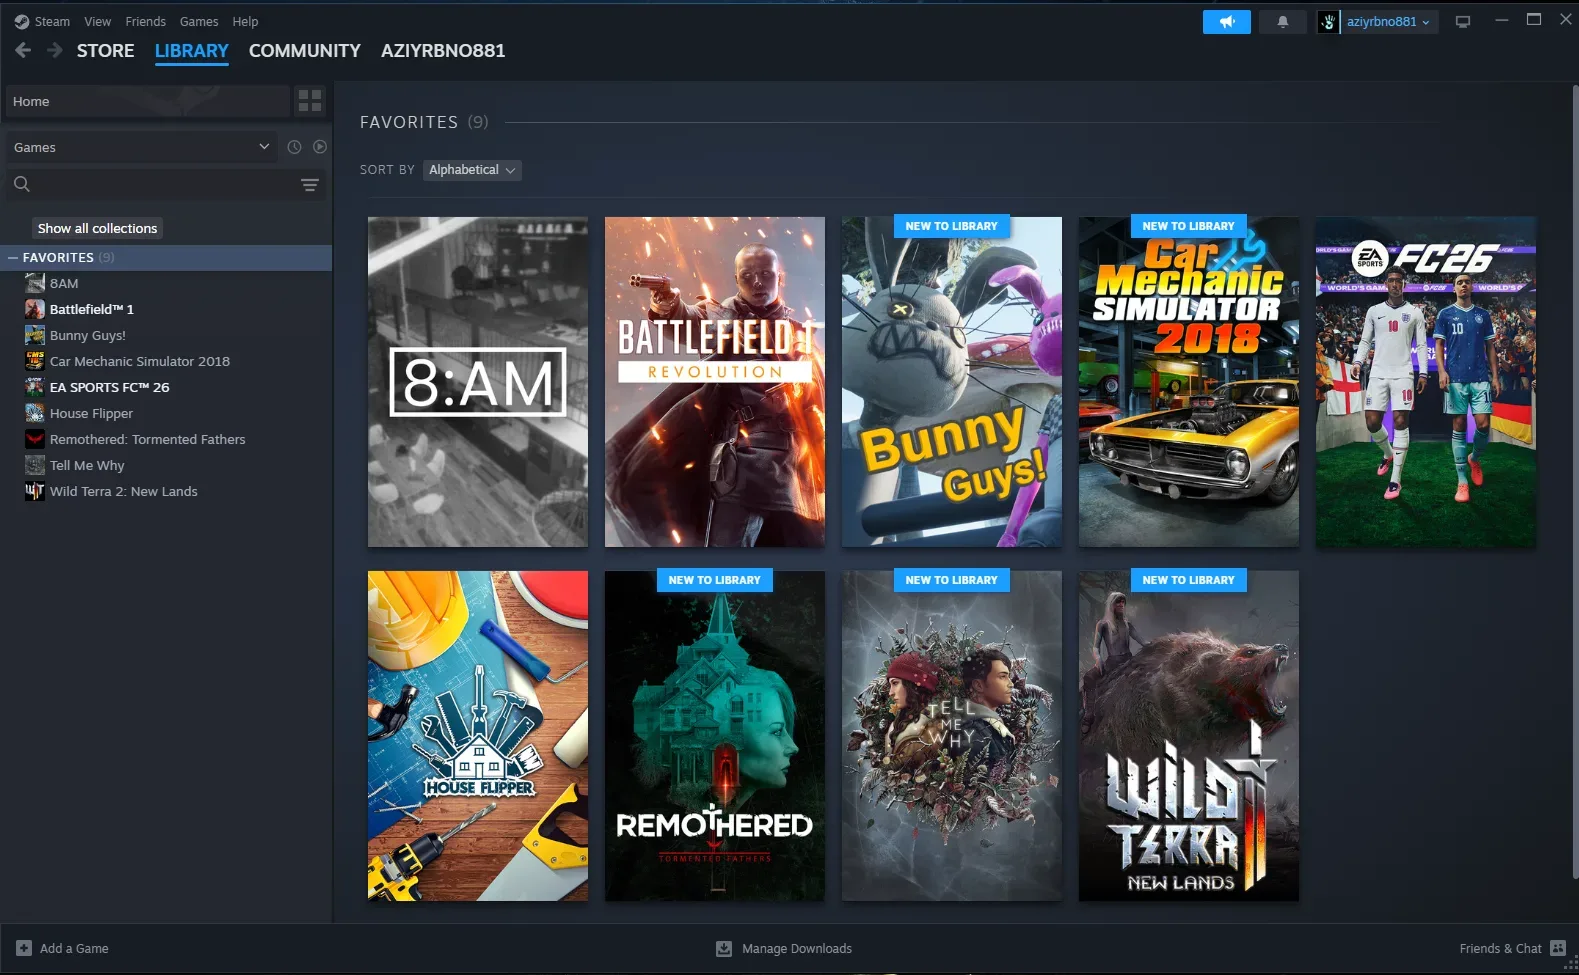The width and height of the screenshot is (1579, 975).
Task: Open the AZIYRBNO881 profile tab
Action: click(x=443, y=50)
